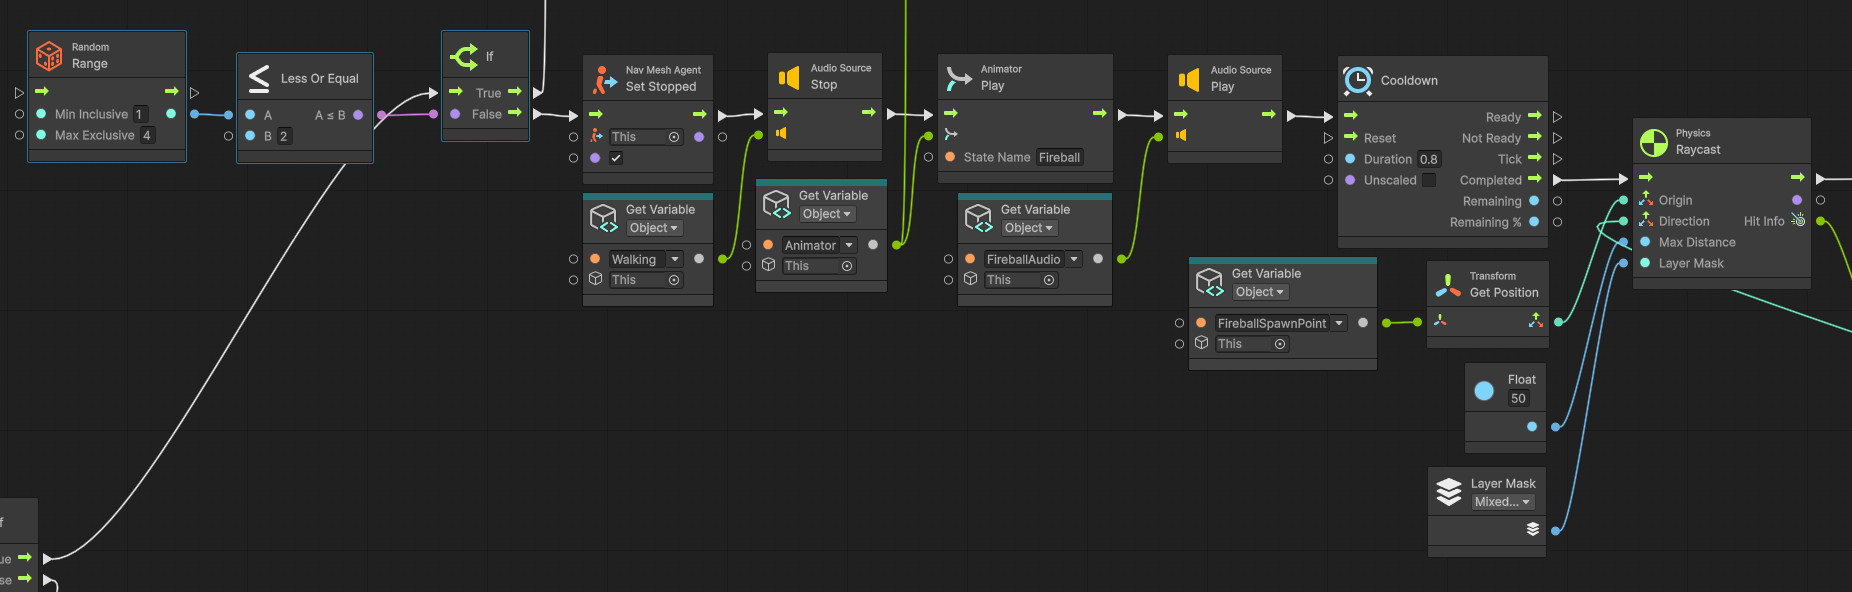The height and width of the screenshot is (592, 1852).
Task: Enable the Unscaled checkbox on Cooldown
Action: 1429,180
